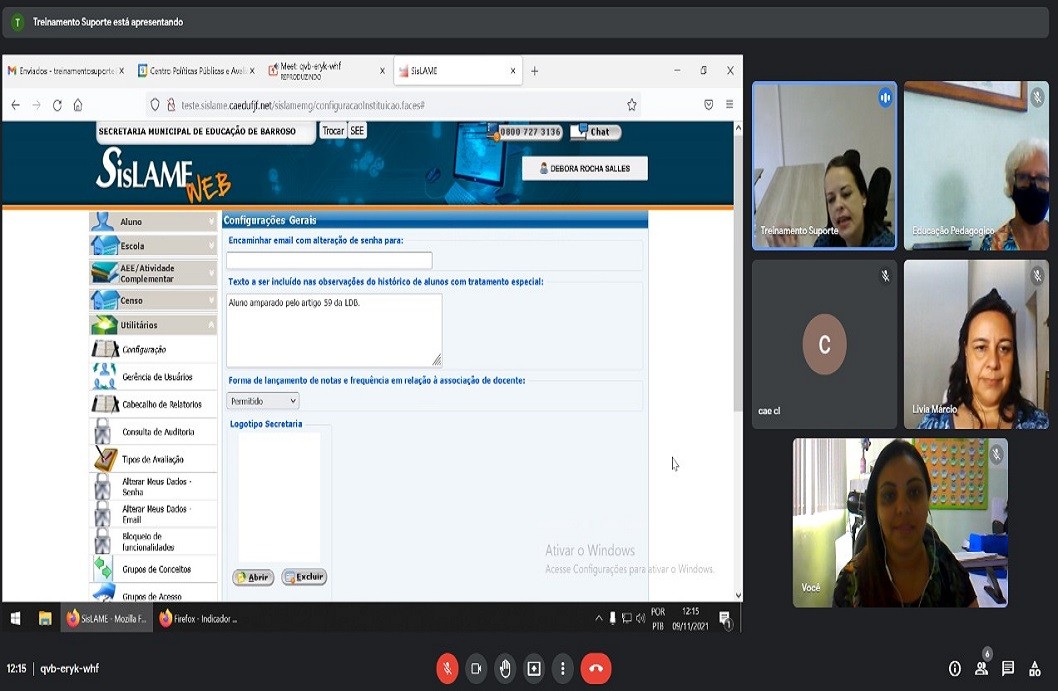The width and height of the screenshot is (1058, 691).
Task: Open Consulta de Auditoria in the sidebar
Action: pos(152,432)
